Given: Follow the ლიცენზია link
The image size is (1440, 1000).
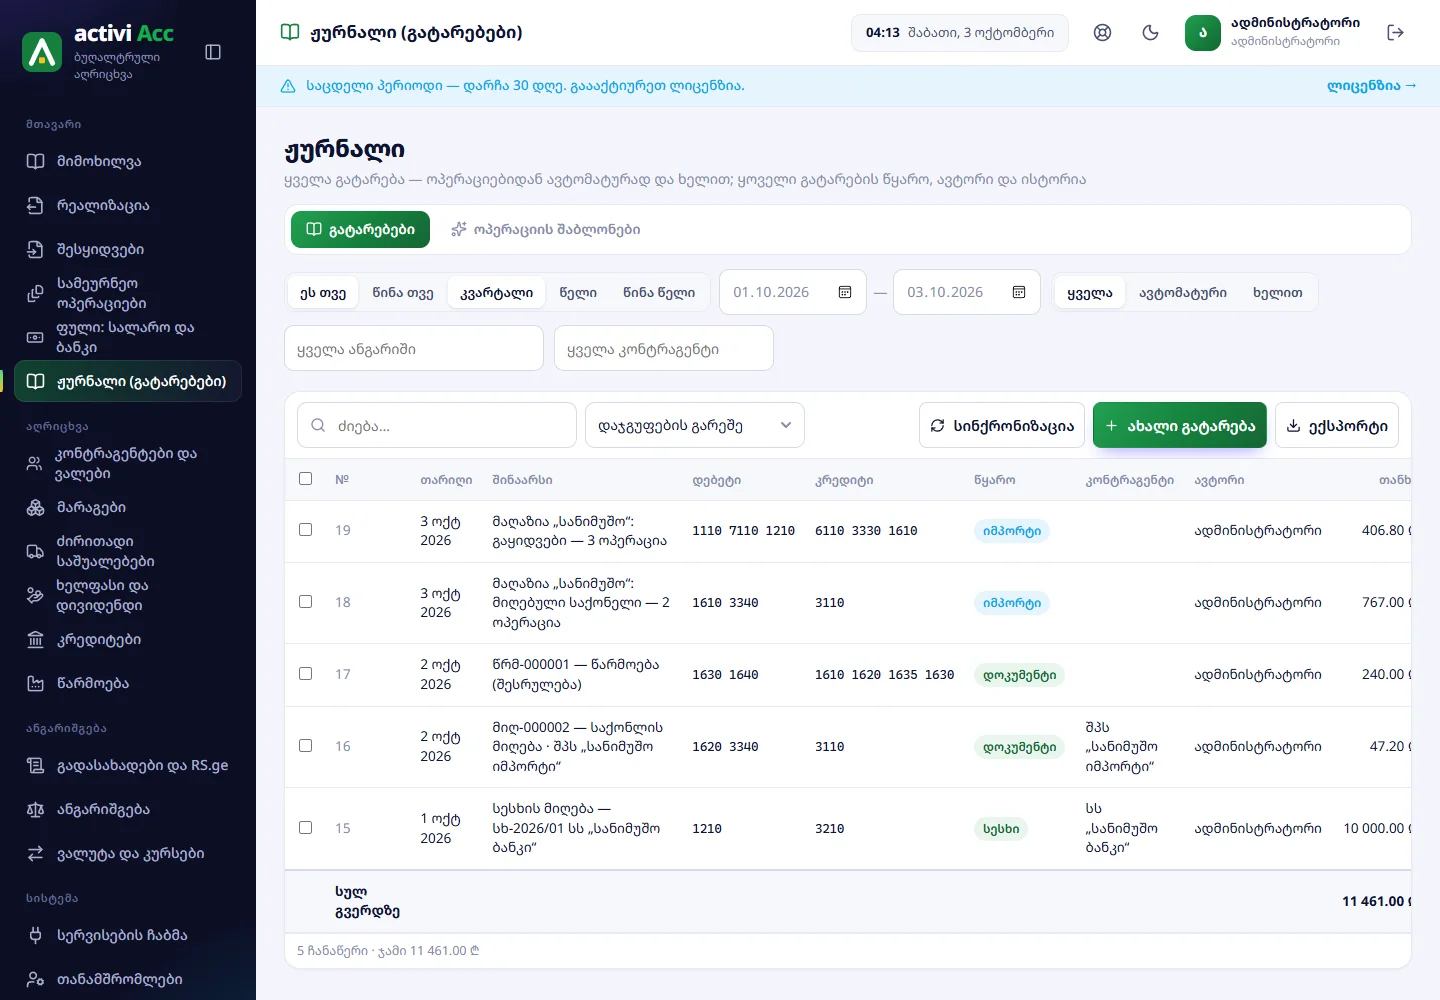Looking at the screenshot, I should [1372, 86].
